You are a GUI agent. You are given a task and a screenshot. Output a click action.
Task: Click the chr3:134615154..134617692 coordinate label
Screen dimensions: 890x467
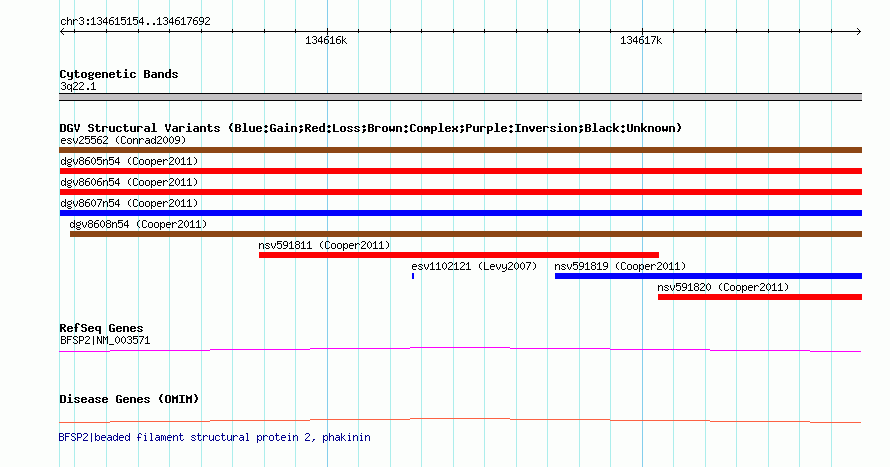[x=135, y=22]
